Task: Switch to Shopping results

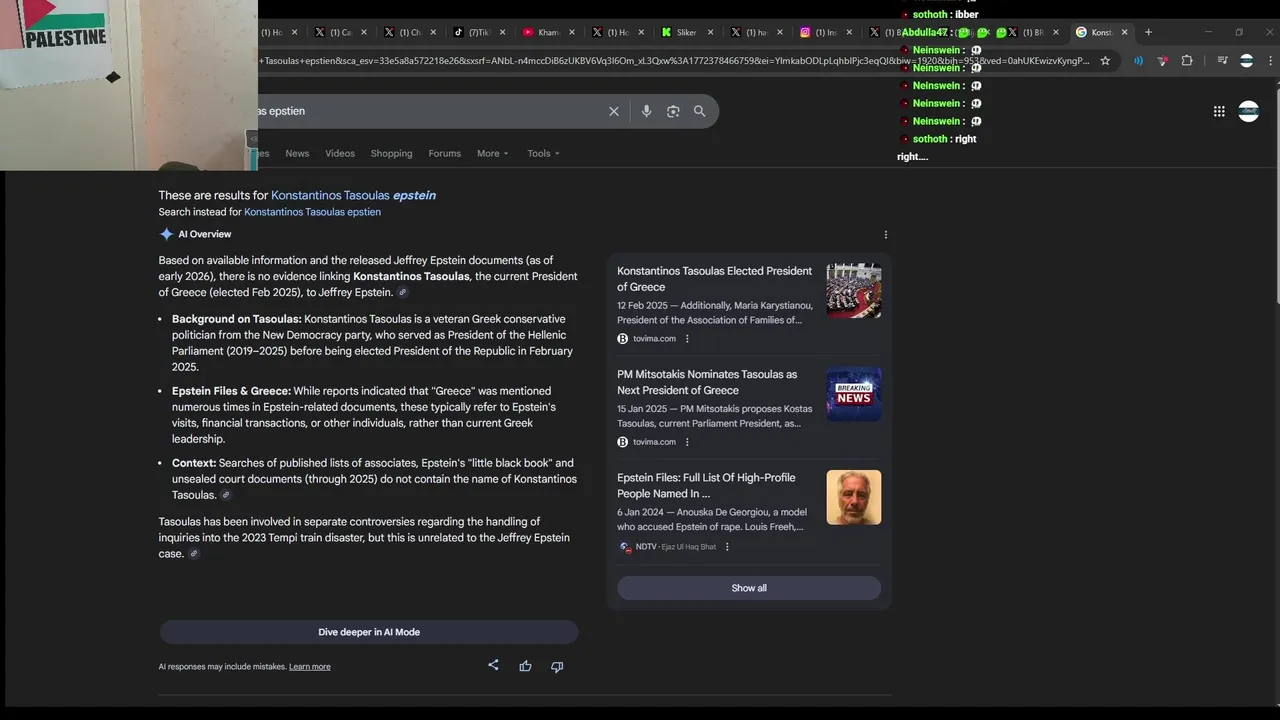Action: 391,153
